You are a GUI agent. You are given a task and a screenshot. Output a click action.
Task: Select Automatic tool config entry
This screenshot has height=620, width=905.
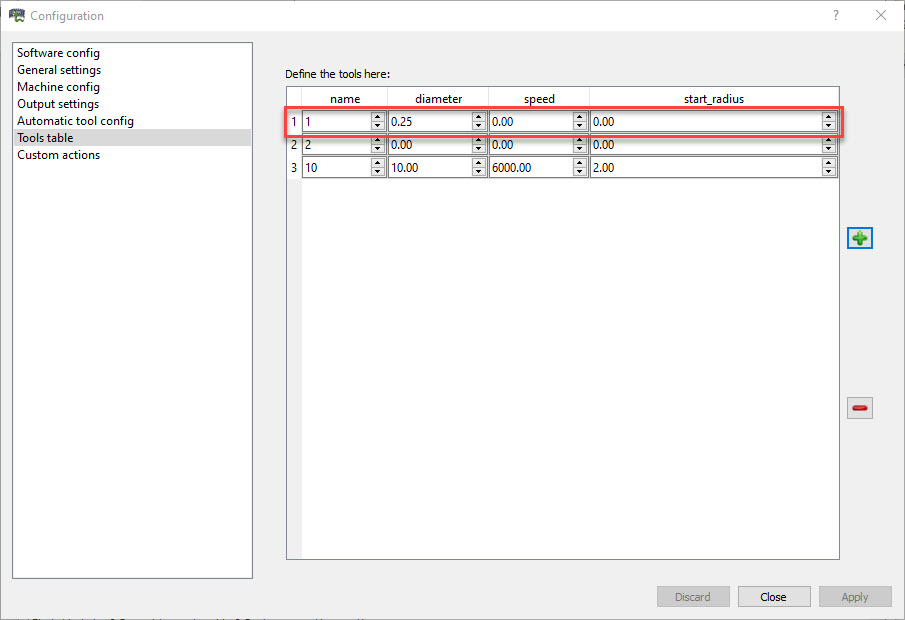(x=75, y=121)
